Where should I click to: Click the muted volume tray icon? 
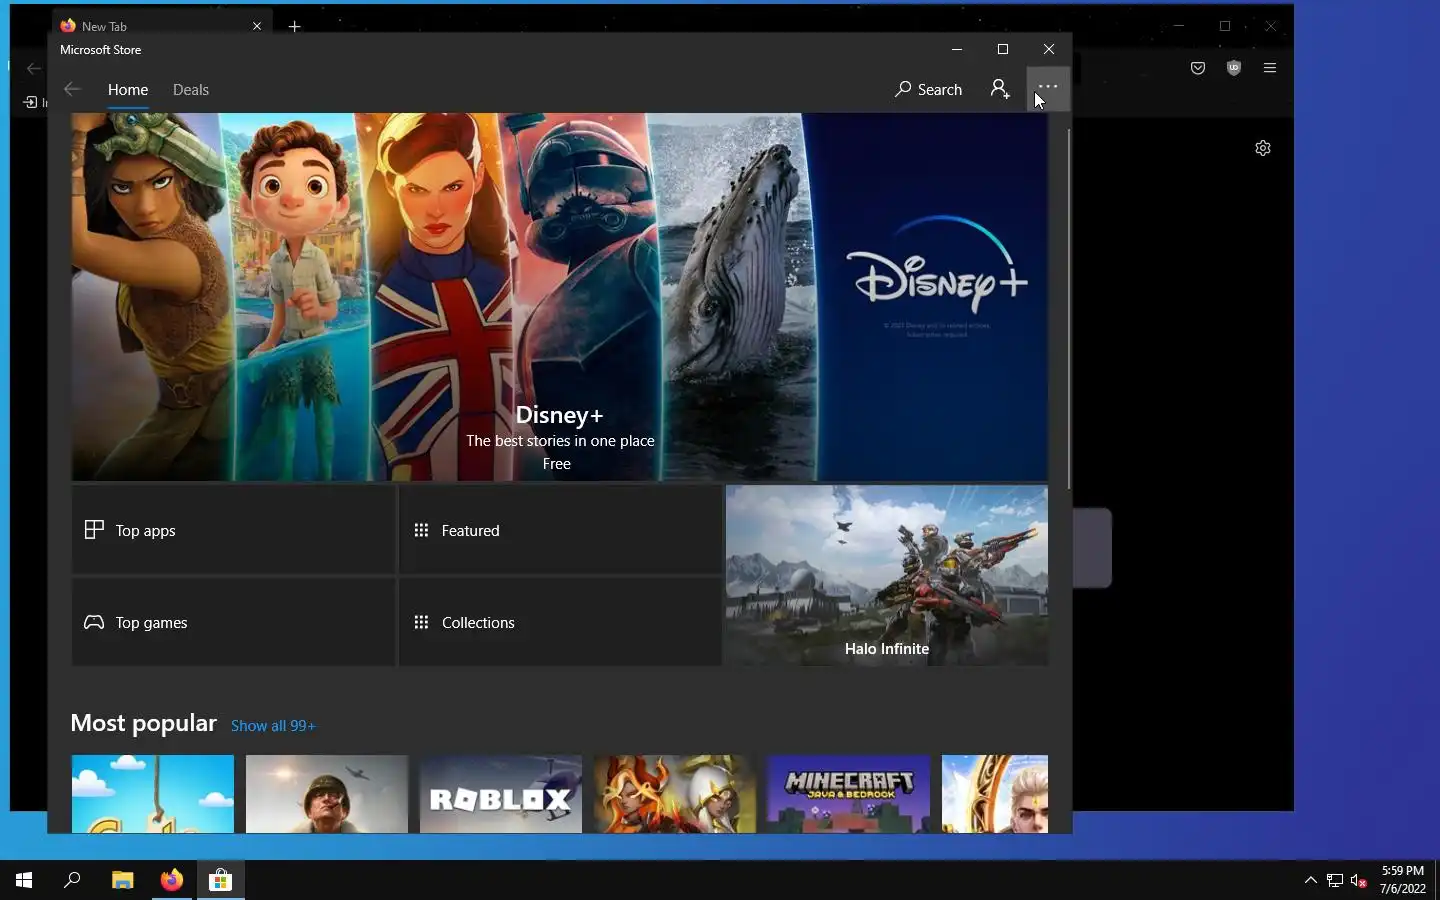(x=1359, y=880)
